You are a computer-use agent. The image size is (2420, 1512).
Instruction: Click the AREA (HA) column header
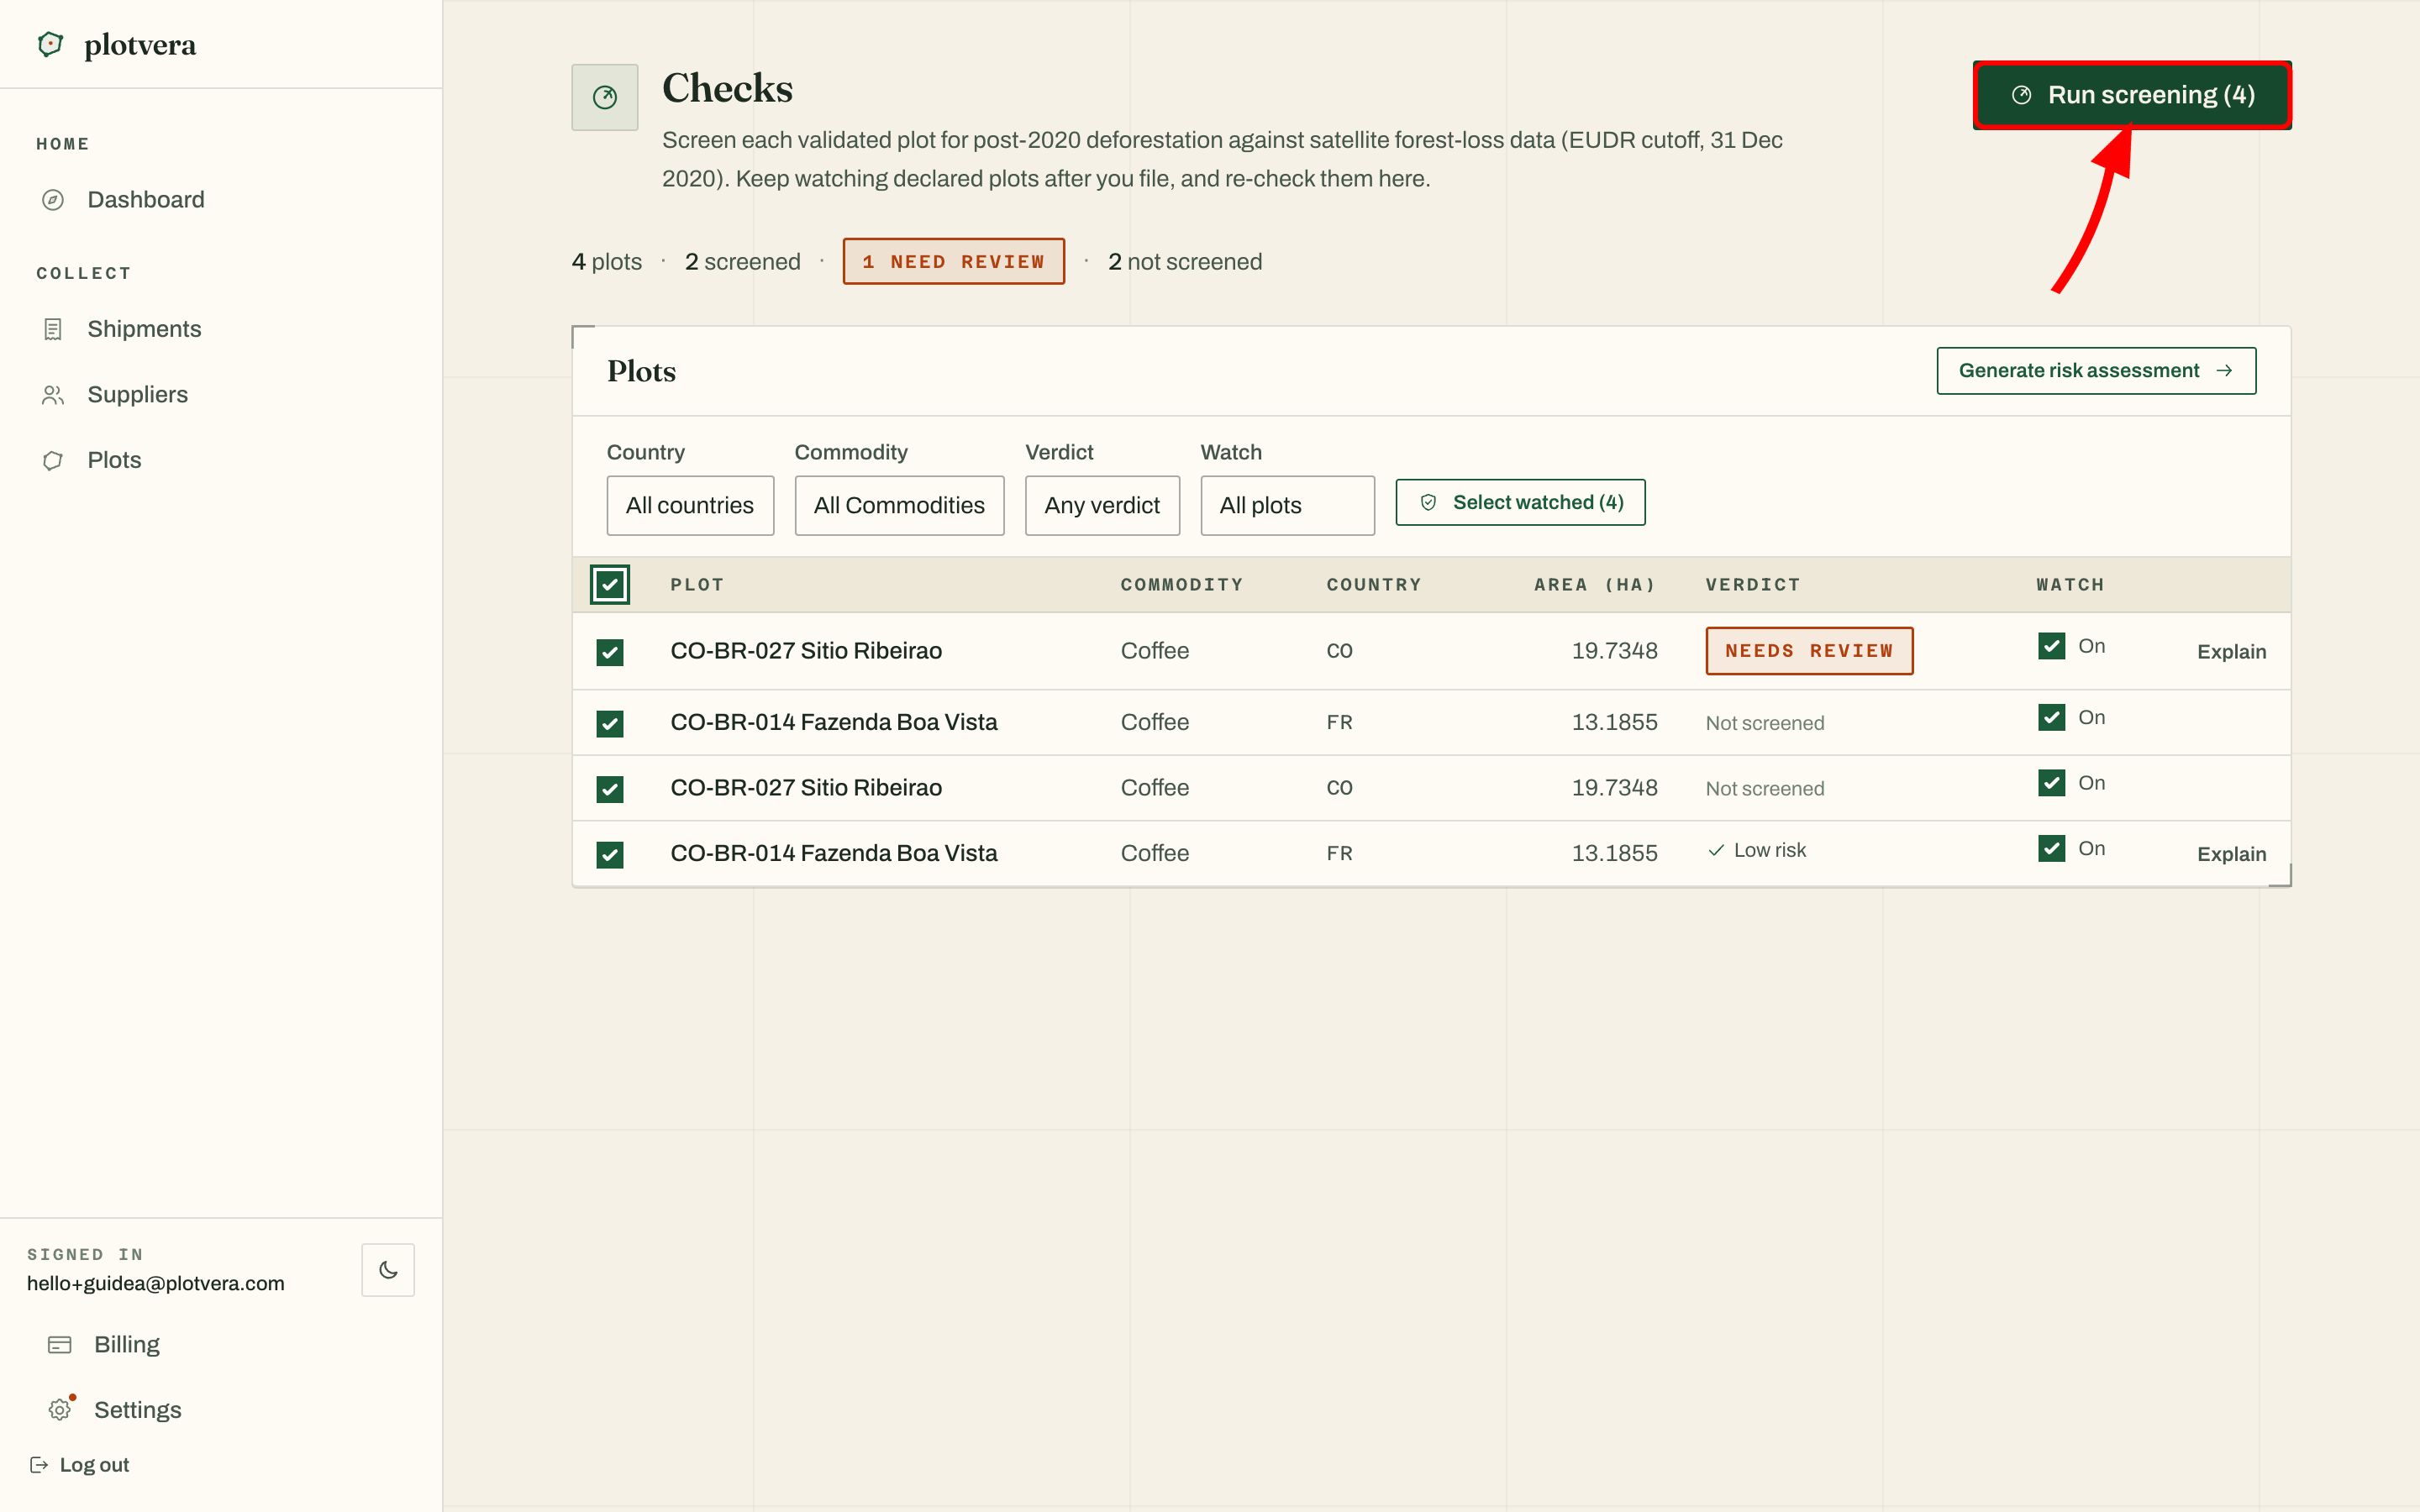tap(1595, 585)
